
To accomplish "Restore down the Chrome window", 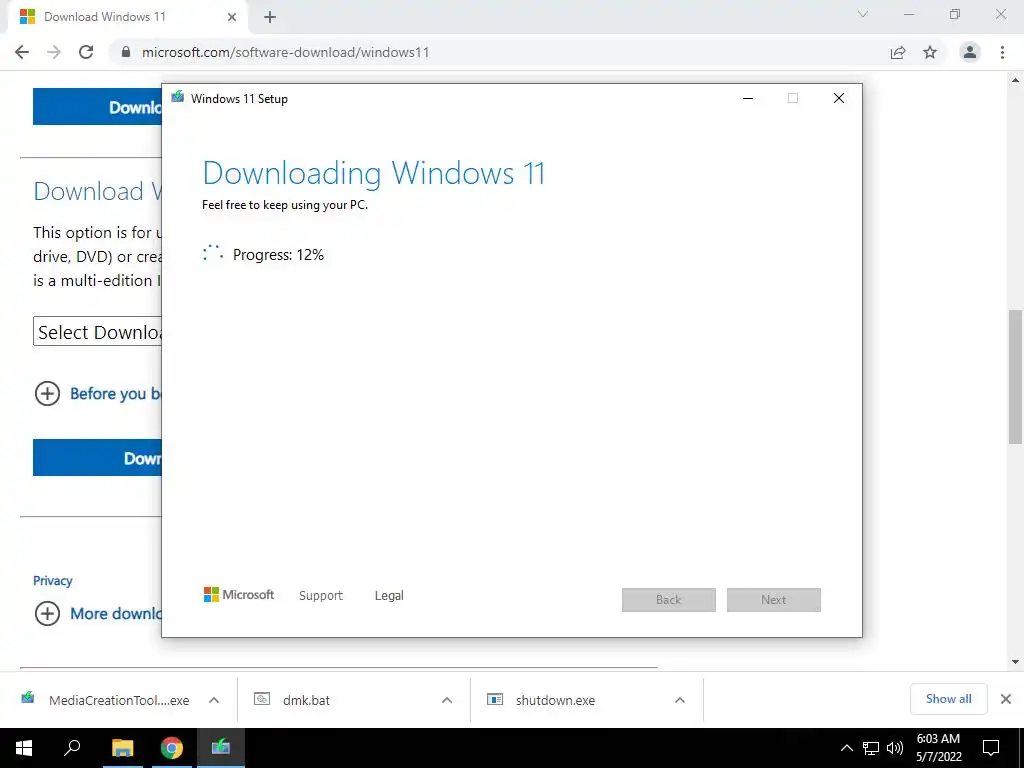I will click(955, 14).
